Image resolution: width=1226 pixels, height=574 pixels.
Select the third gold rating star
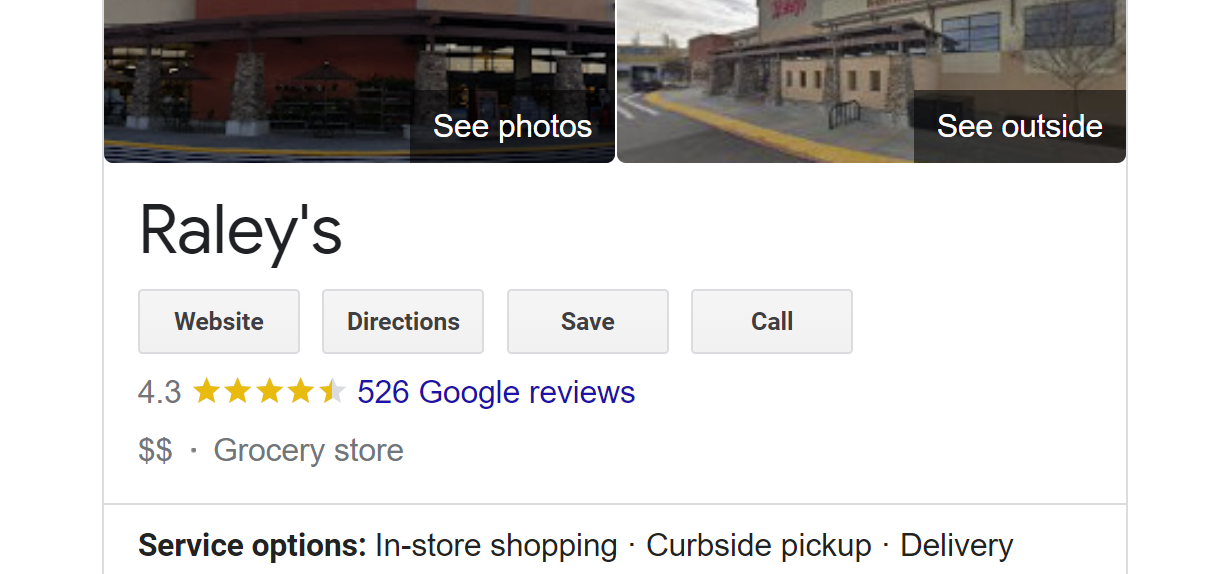pyautogui.click(x=269, y=391)
